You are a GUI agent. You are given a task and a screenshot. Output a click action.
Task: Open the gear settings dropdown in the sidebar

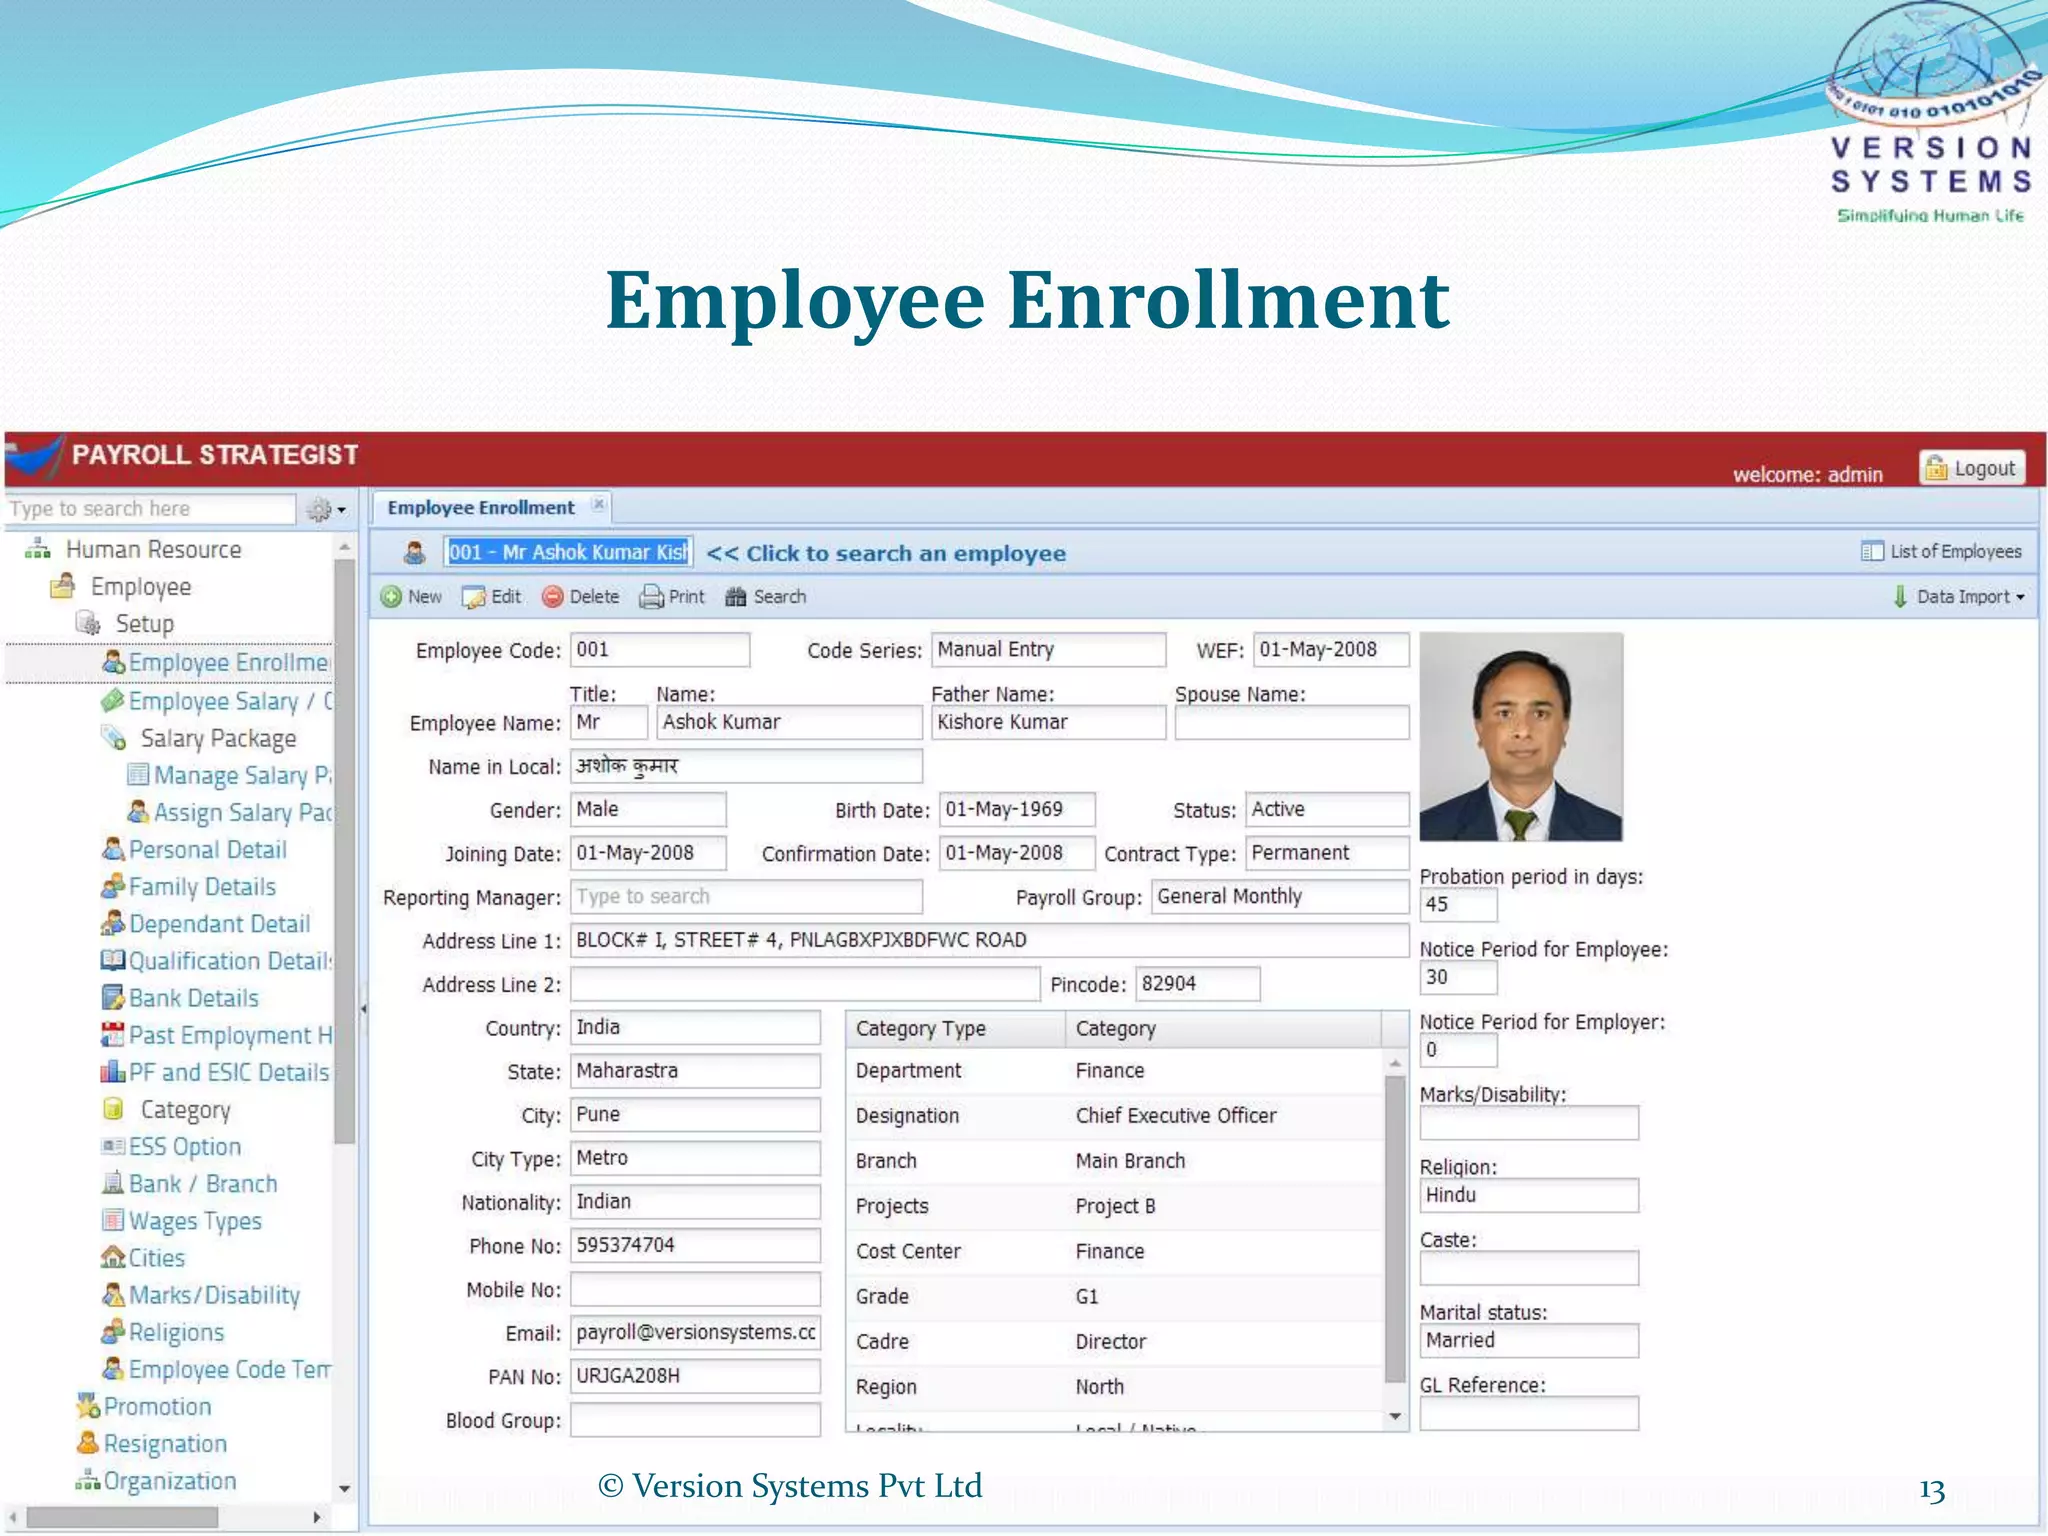coord(327,510)
